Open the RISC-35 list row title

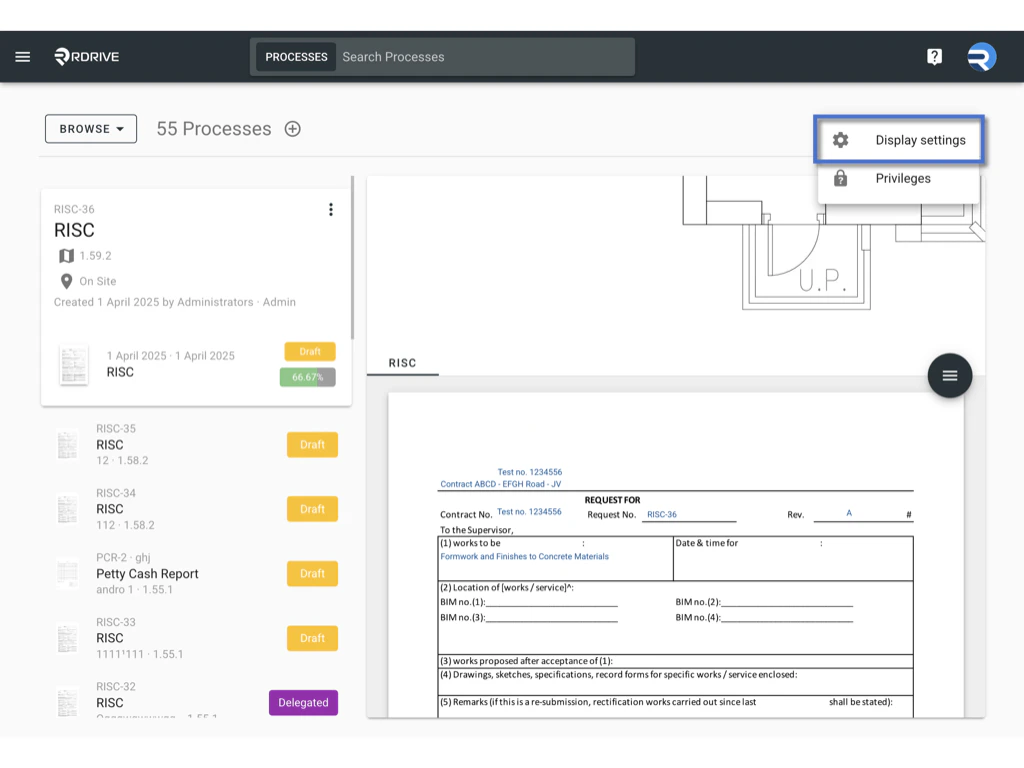(110, 445)
